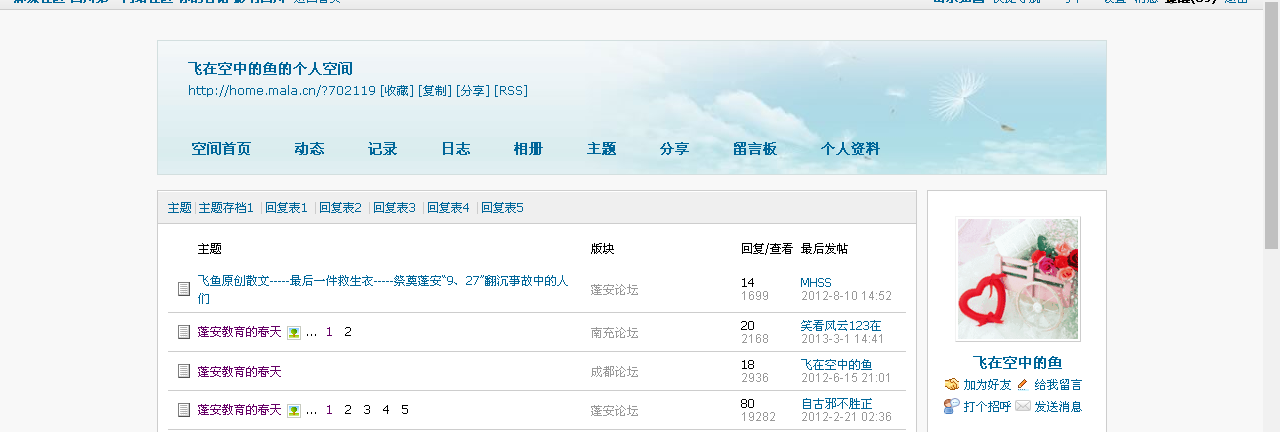1280x432 pixels.
Task: Open the 主题存档1 sub-tab
Action: (x=226, y=208)
